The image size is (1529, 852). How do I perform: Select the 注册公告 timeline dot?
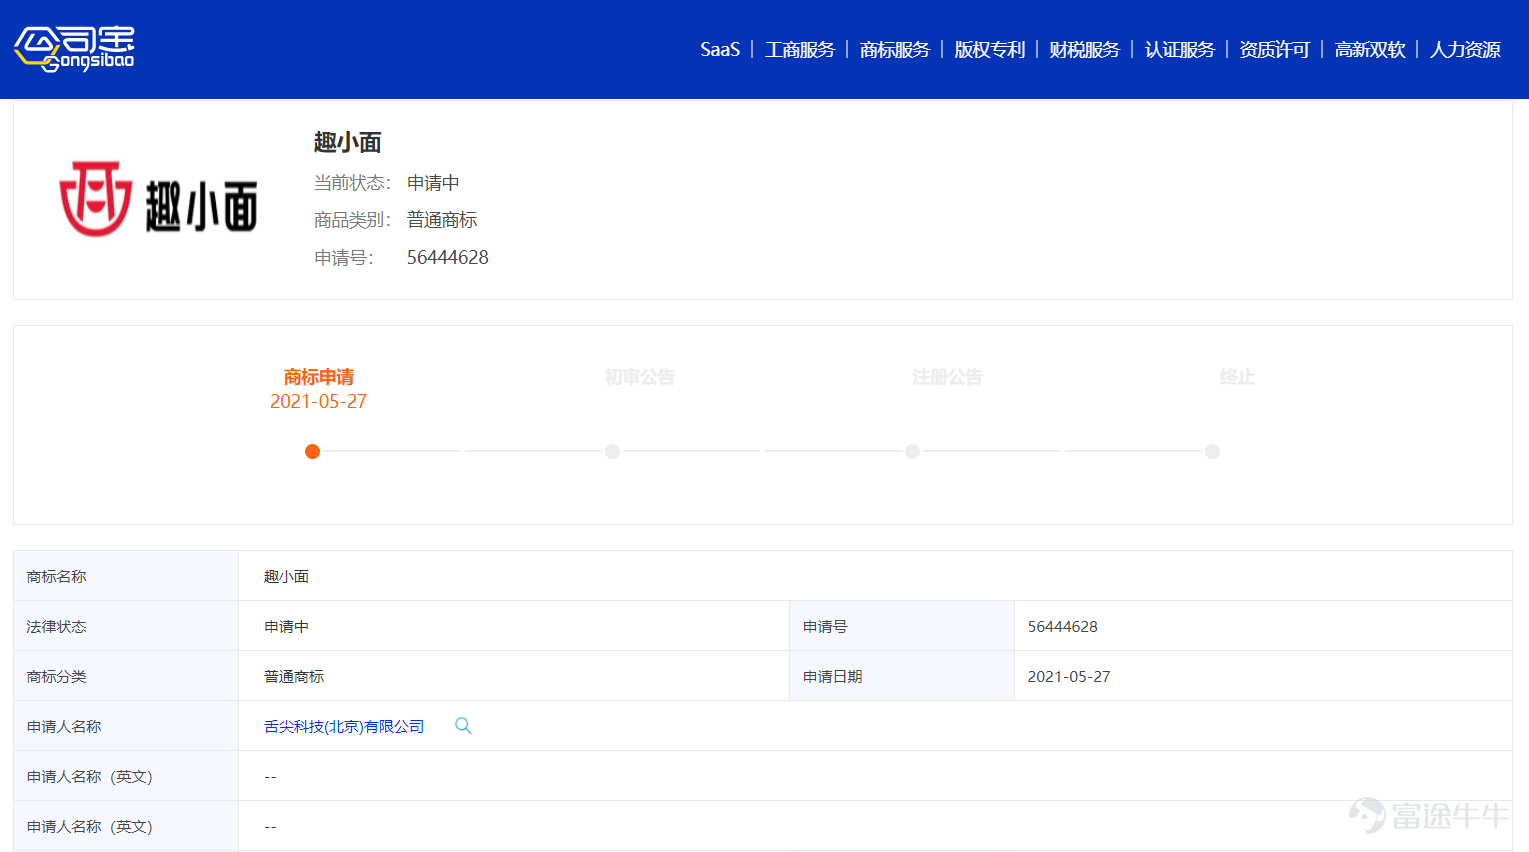(912, 451)
